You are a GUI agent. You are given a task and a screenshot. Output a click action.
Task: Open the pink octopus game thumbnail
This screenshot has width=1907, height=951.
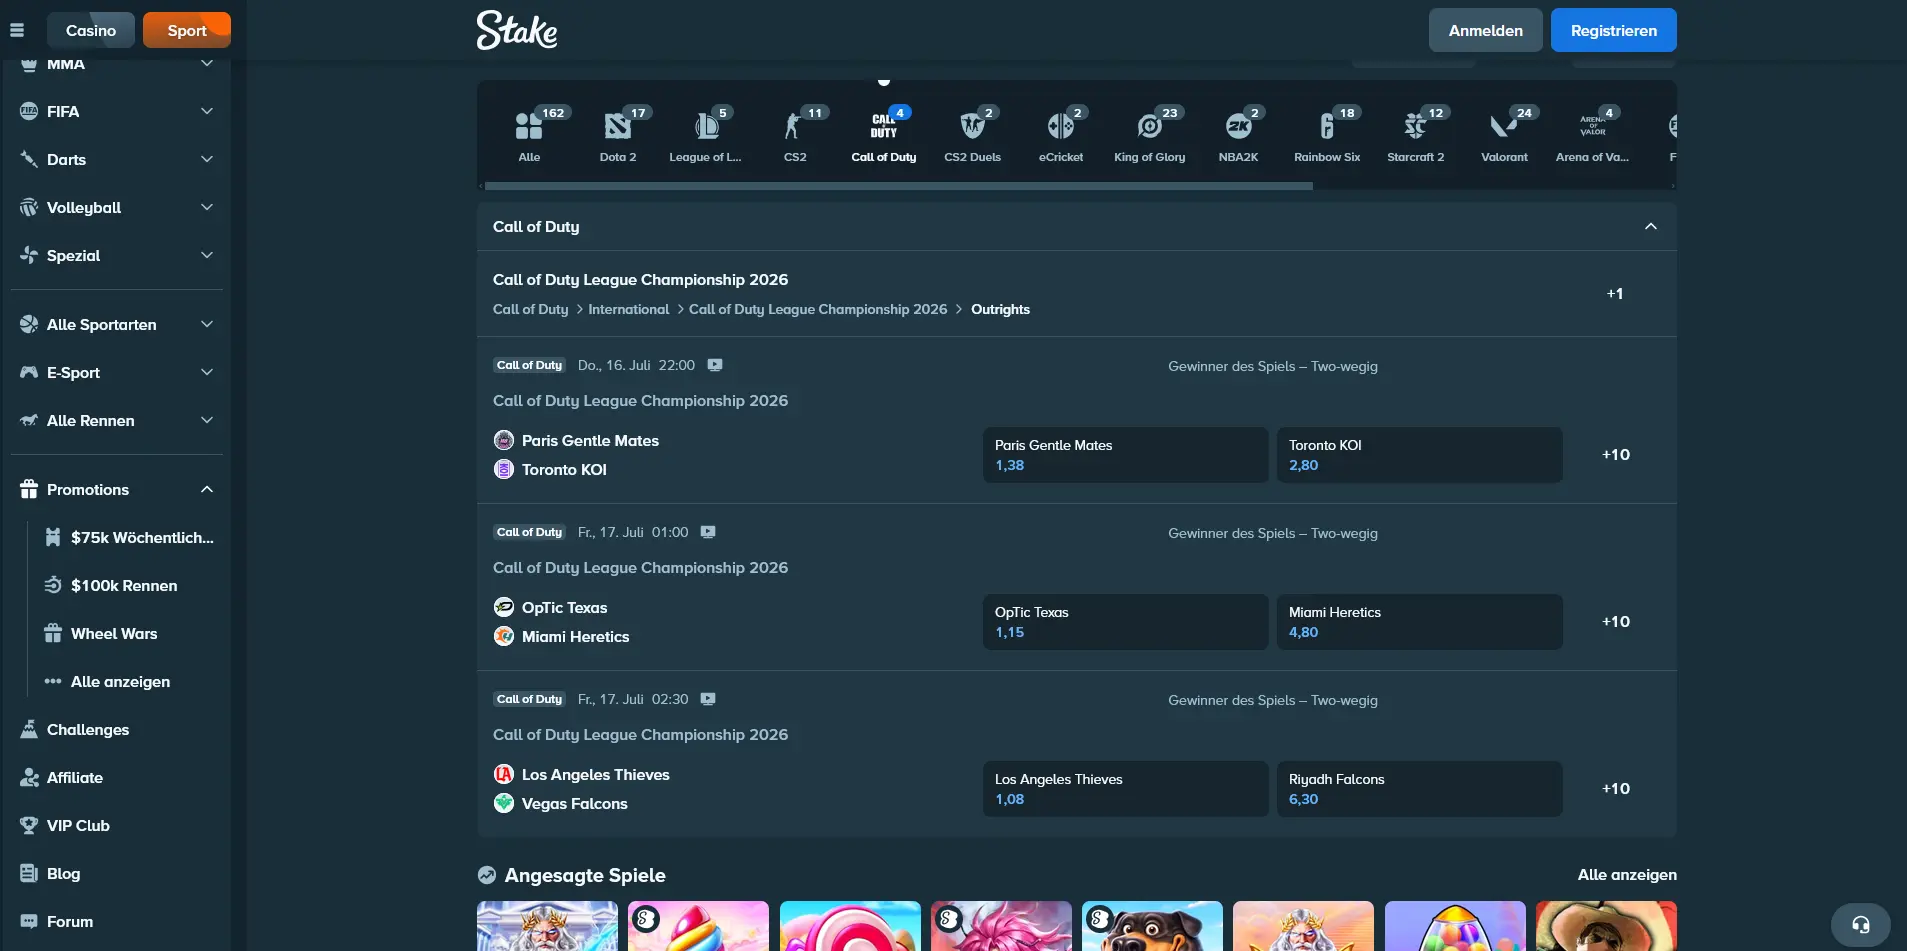(x=1001, y=926)
